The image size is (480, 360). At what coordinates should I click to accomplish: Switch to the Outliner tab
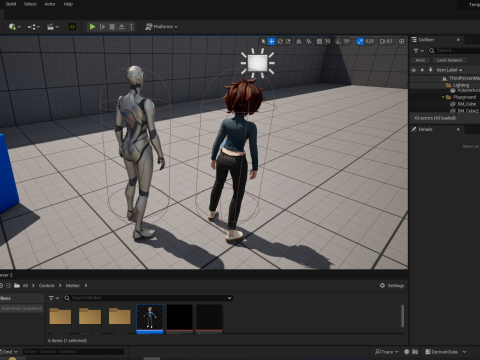click(x=426, y=40)
